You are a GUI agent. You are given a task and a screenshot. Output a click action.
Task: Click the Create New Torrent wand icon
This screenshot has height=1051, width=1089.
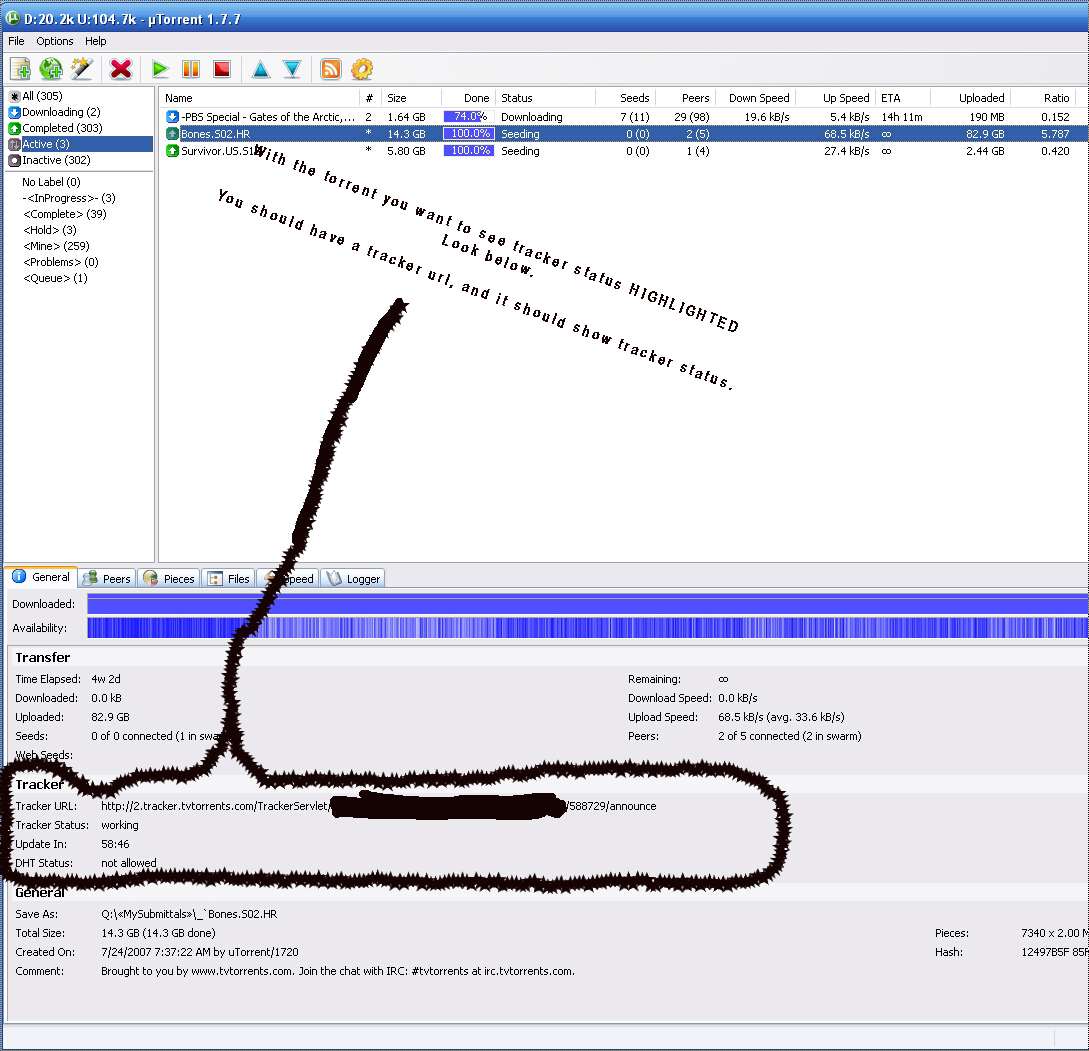point(82,69)
